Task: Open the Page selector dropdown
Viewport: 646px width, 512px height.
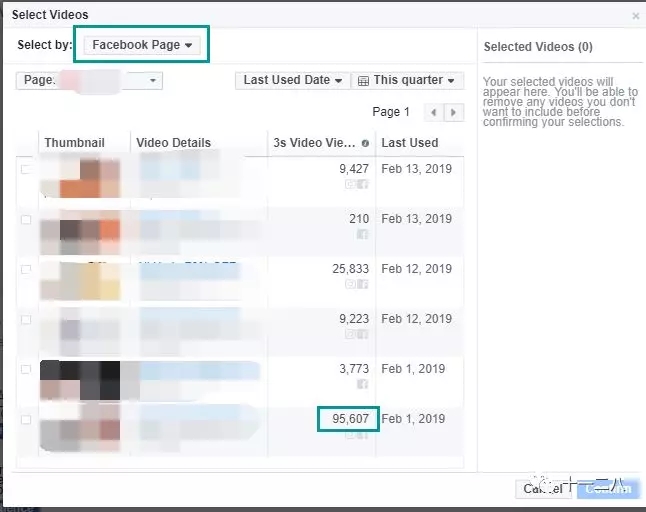Action: [89, 81]
